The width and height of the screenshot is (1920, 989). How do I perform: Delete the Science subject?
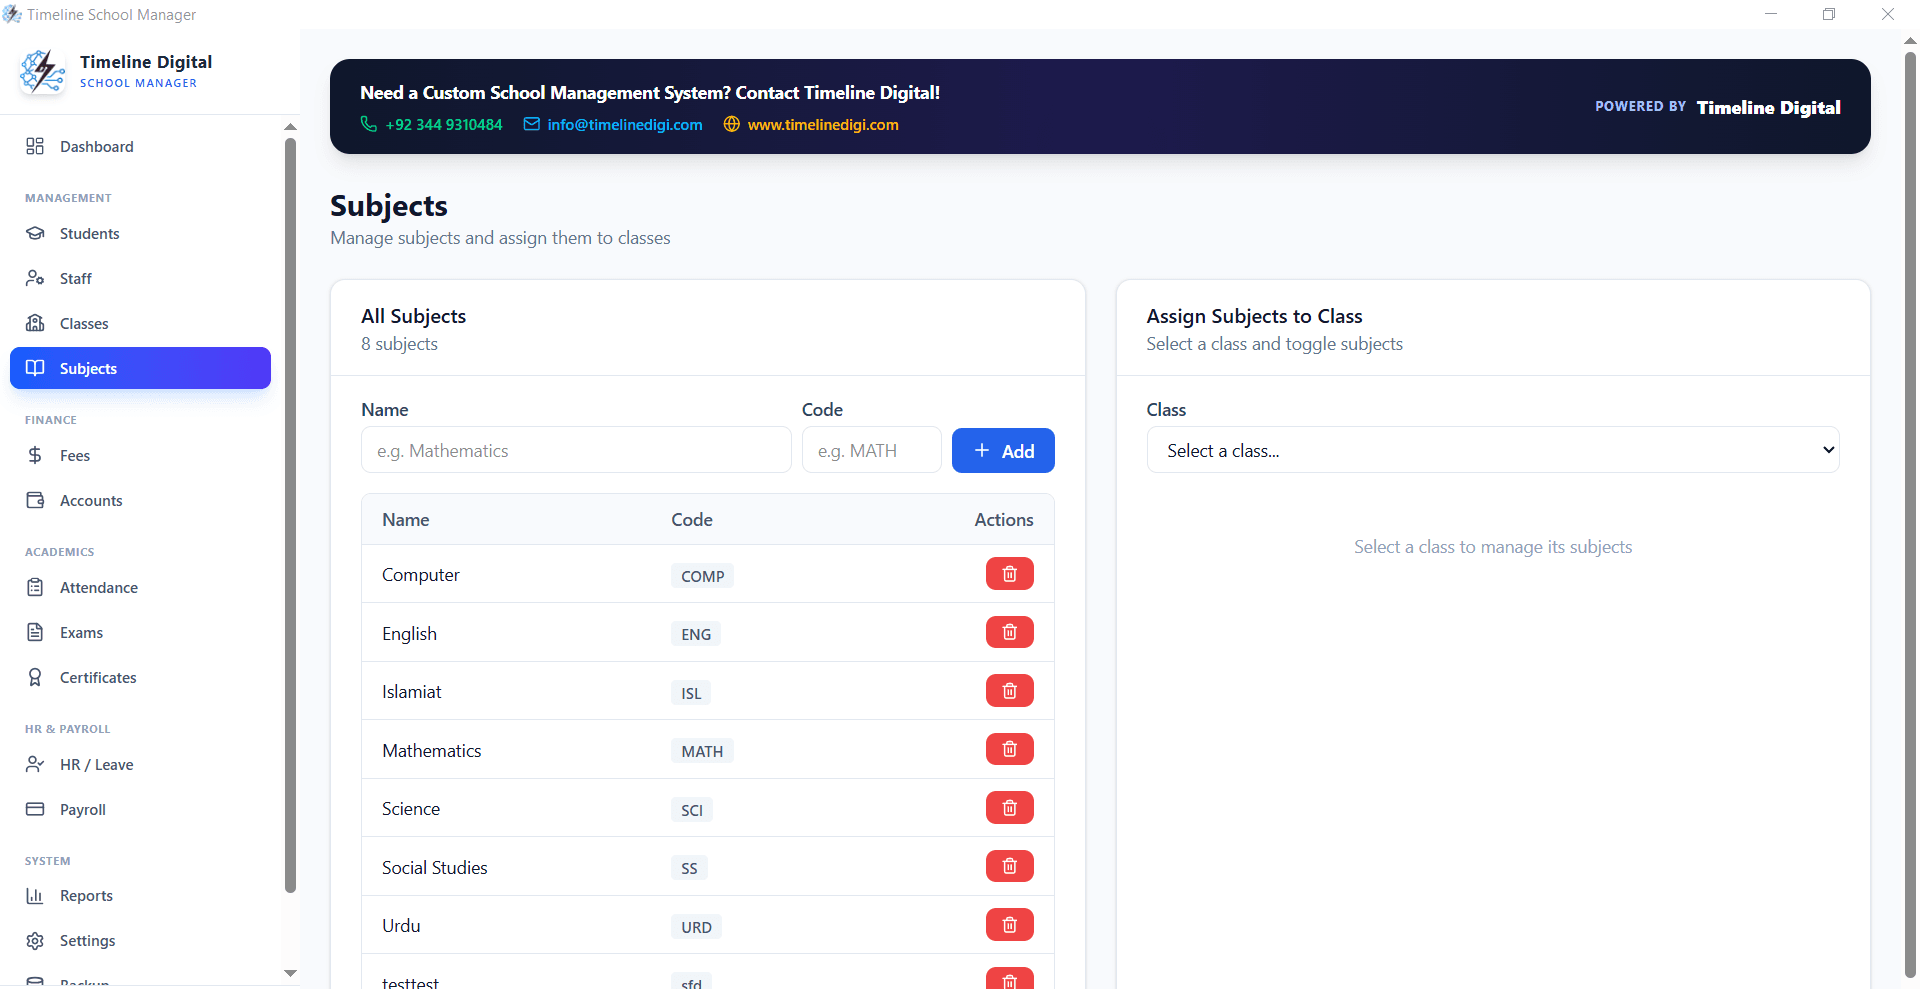[x=1009, y=807]
